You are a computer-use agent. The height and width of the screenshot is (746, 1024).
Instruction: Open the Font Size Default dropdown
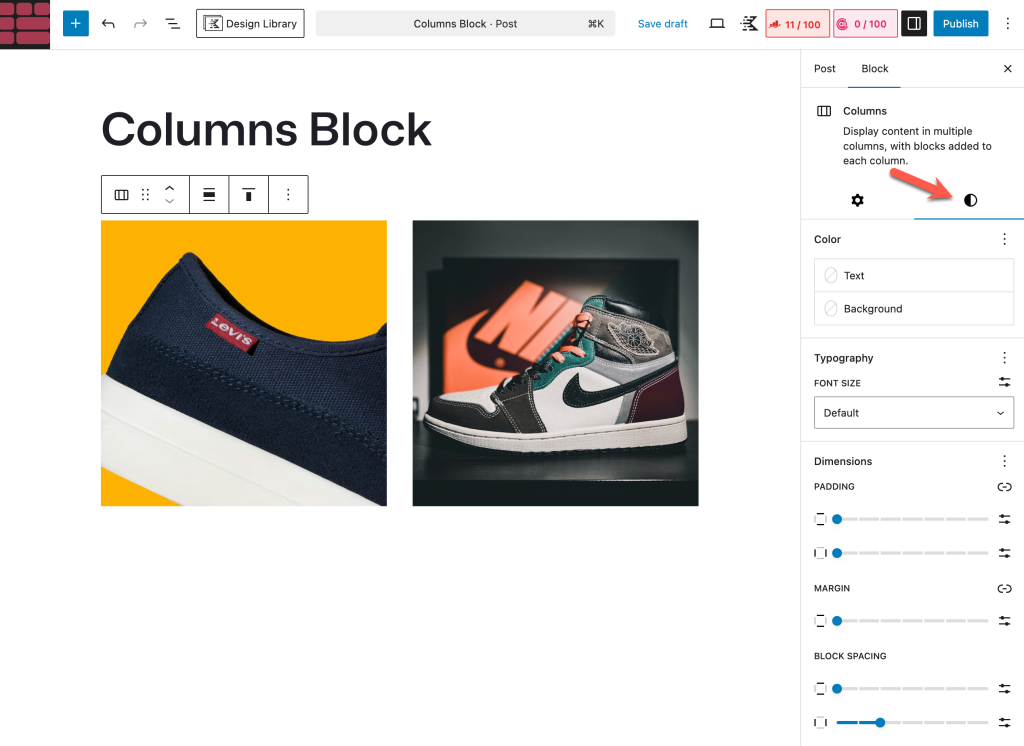913,413
